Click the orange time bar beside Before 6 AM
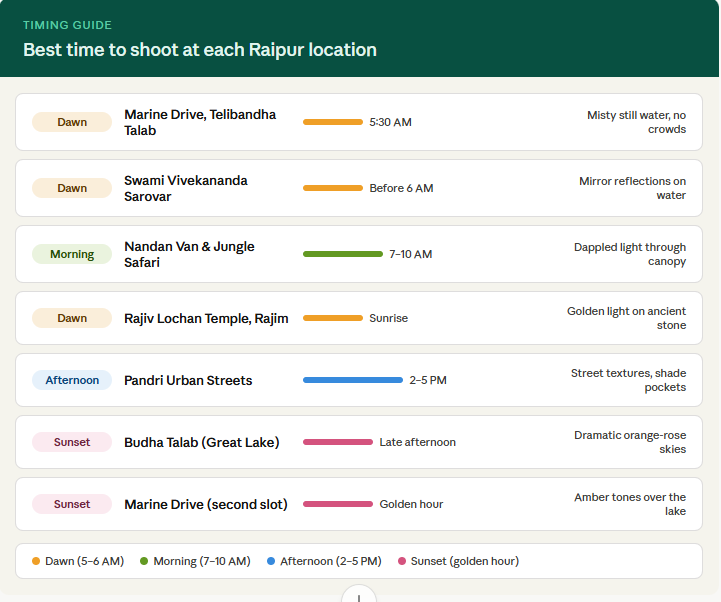Image resolution: width=721 pixels, height=602 pixels. click(333, 188)
